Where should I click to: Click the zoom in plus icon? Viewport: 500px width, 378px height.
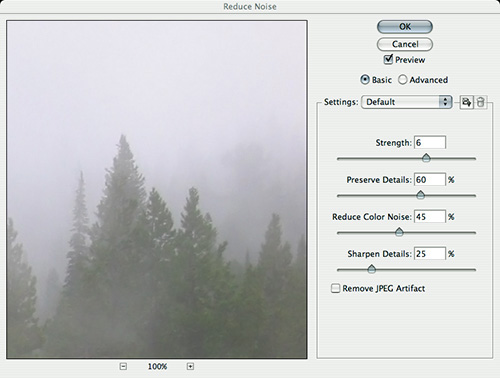[190, 366]
